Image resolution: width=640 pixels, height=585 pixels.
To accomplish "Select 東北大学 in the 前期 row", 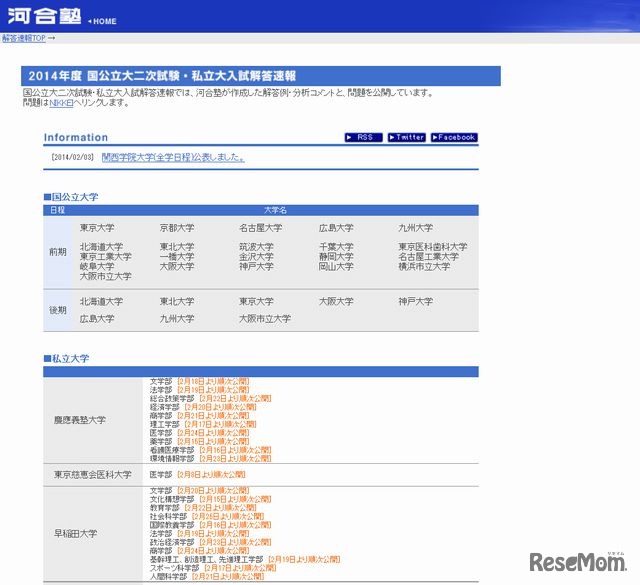I will (x=177, y=247).
